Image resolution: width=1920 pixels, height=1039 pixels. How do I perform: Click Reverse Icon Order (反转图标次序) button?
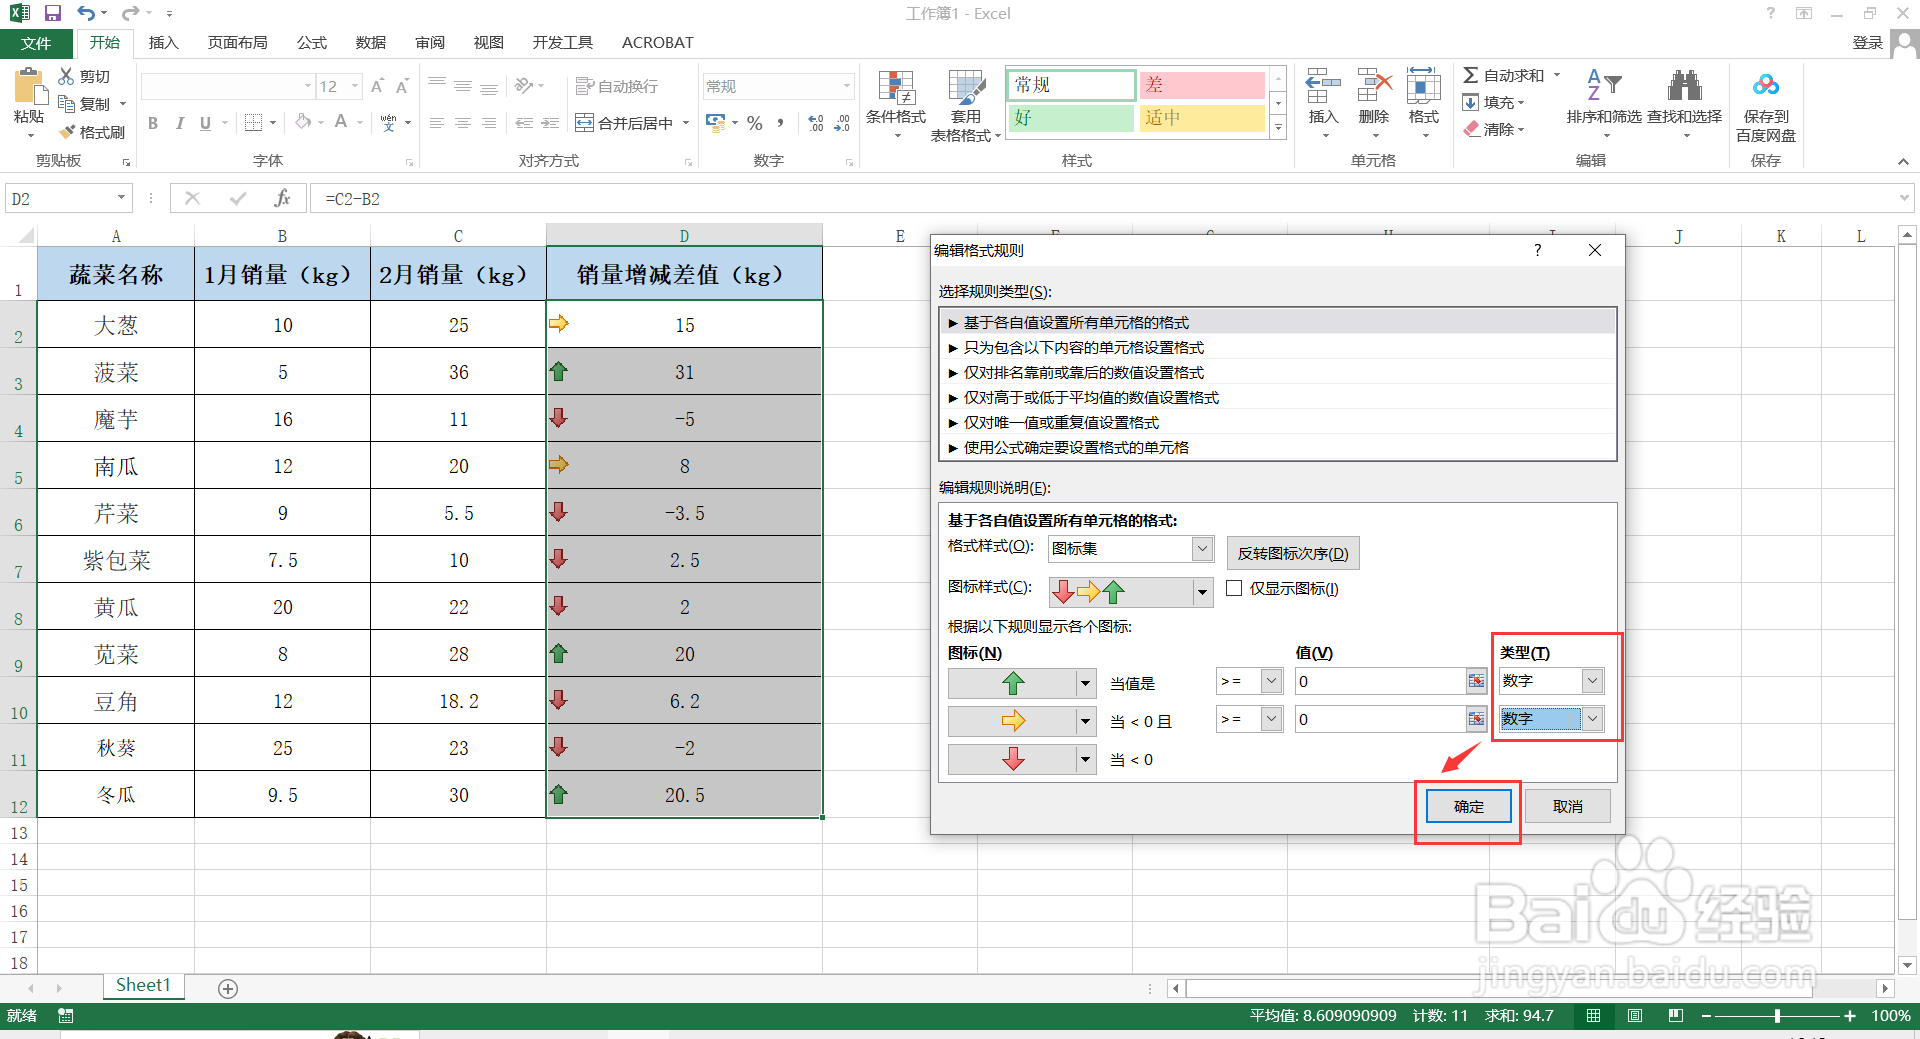point(1293,553)
